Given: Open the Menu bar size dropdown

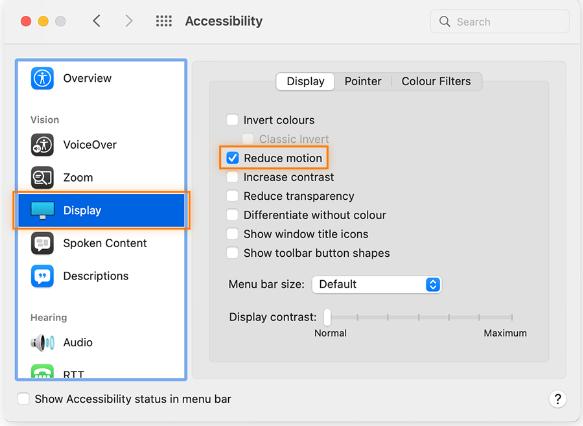Looking at the screenshot, I should coord(377,284).
